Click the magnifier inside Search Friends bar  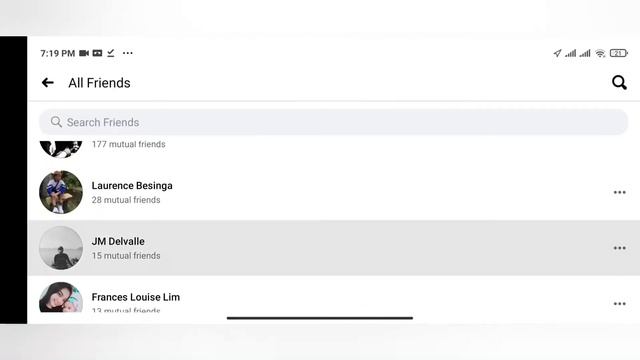click(x=56, y=122)
